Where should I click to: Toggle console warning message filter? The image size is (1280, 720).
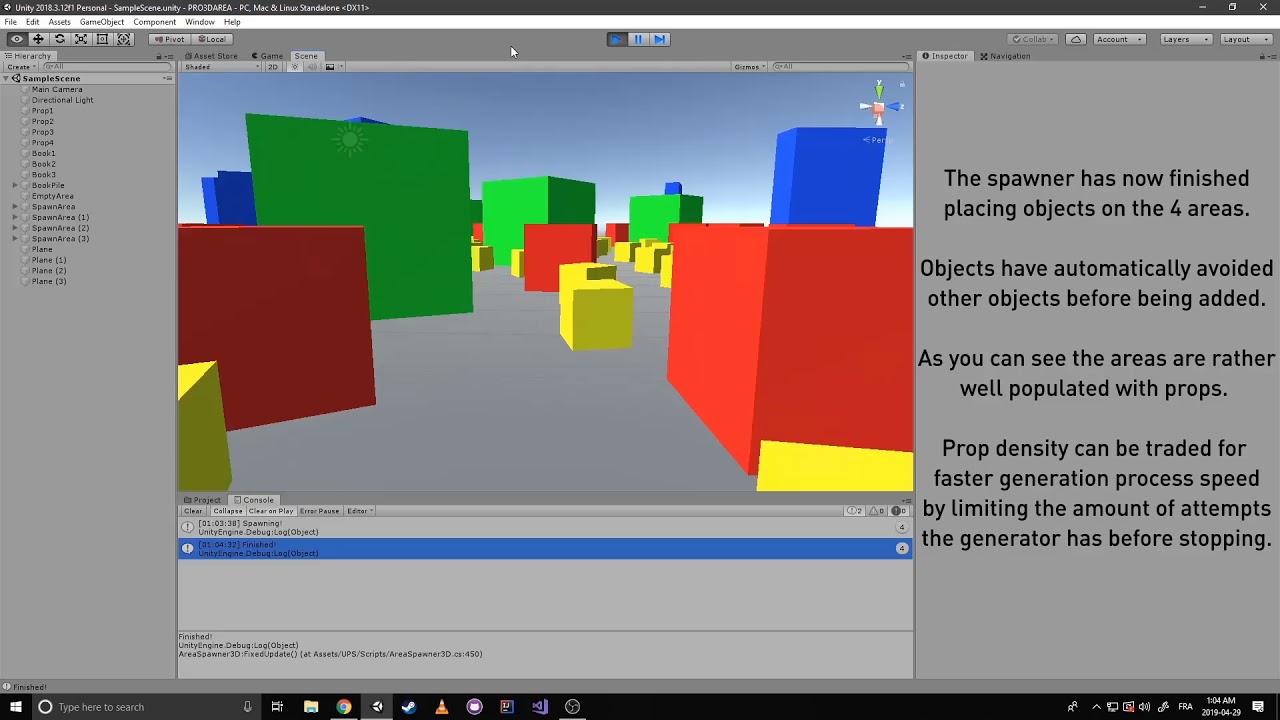(877, 511)
